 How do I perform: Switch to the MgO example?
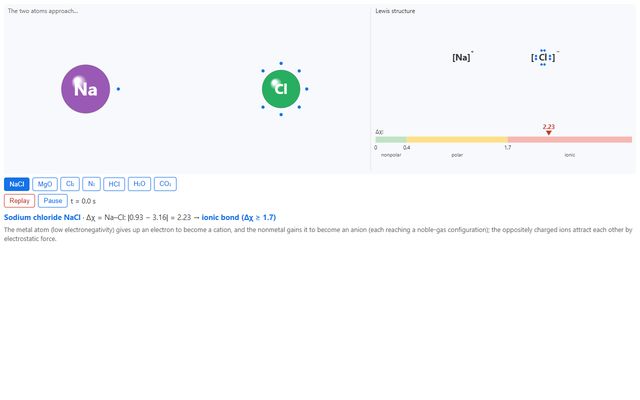pos(45,184)
